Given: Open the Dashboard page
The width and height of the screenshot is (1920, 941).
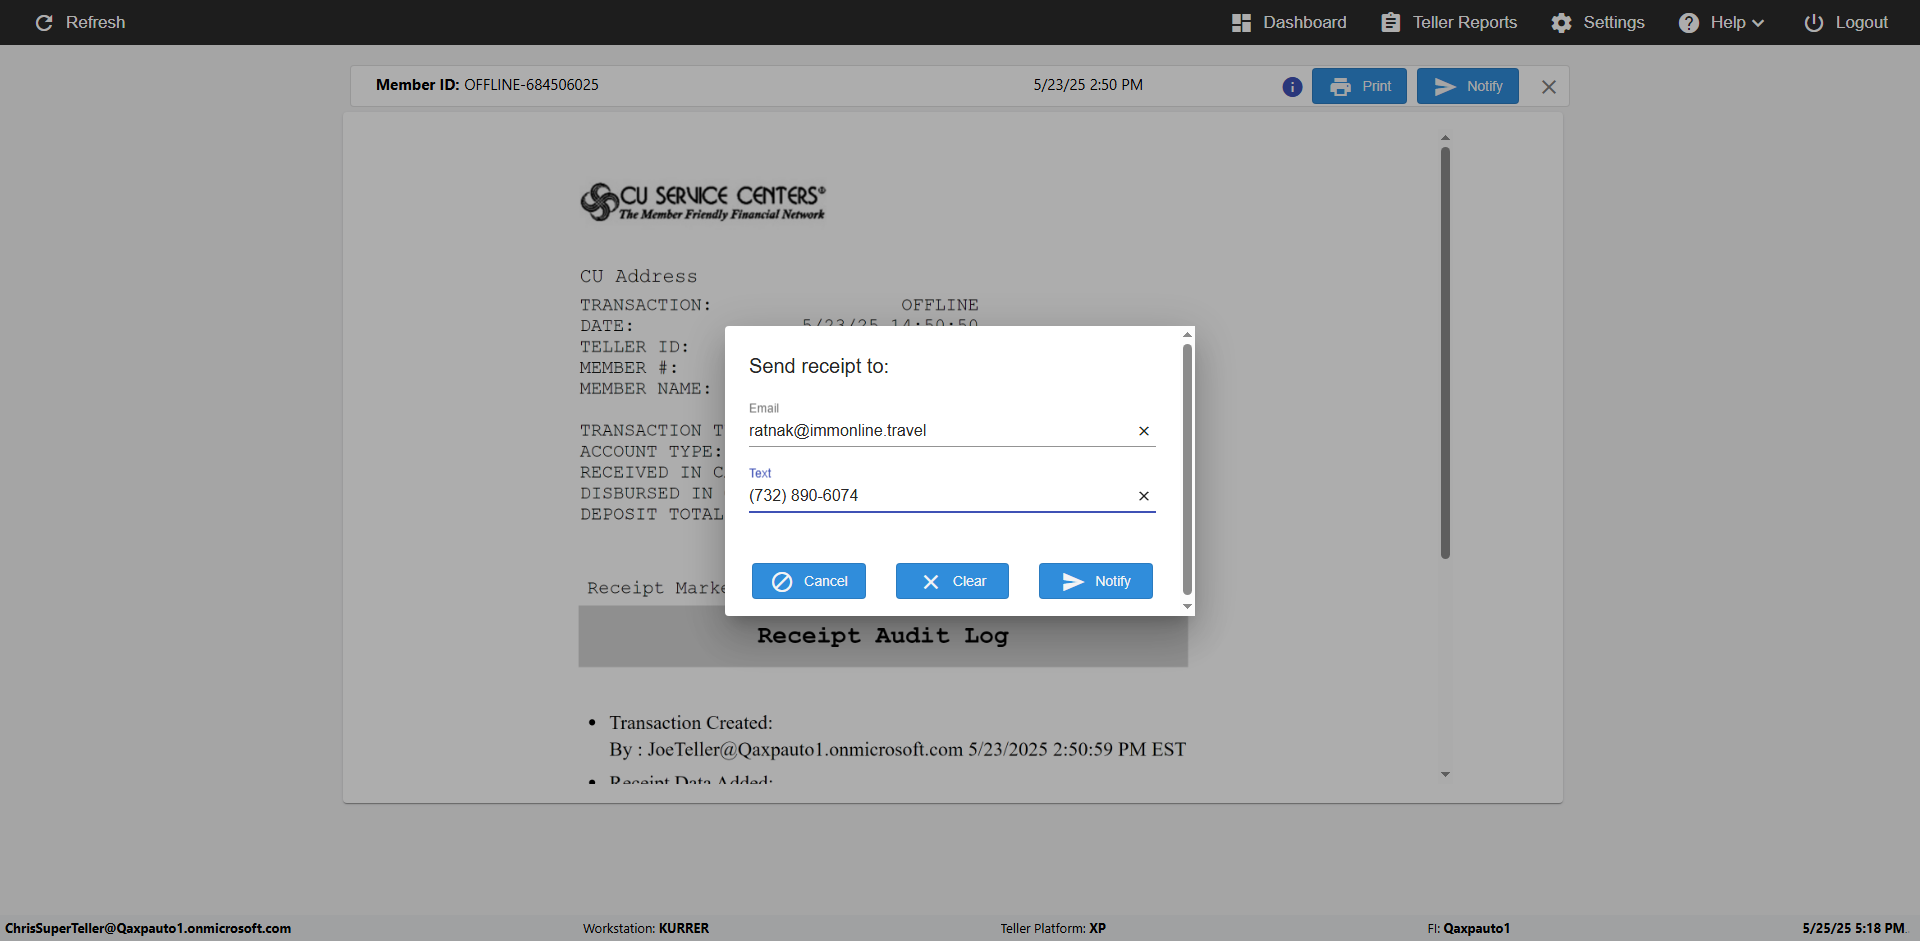Looking at the screenshot, I should 1289,22.
